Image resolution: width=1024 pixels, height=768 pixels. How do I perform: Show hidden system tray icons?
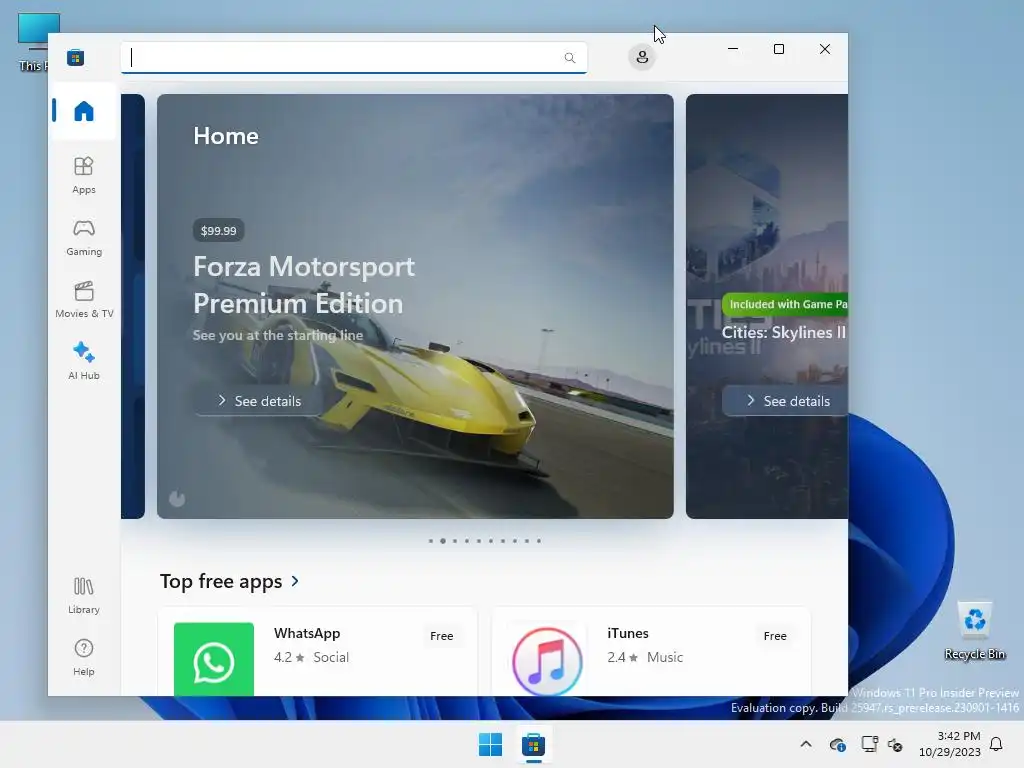coord(806,744)
